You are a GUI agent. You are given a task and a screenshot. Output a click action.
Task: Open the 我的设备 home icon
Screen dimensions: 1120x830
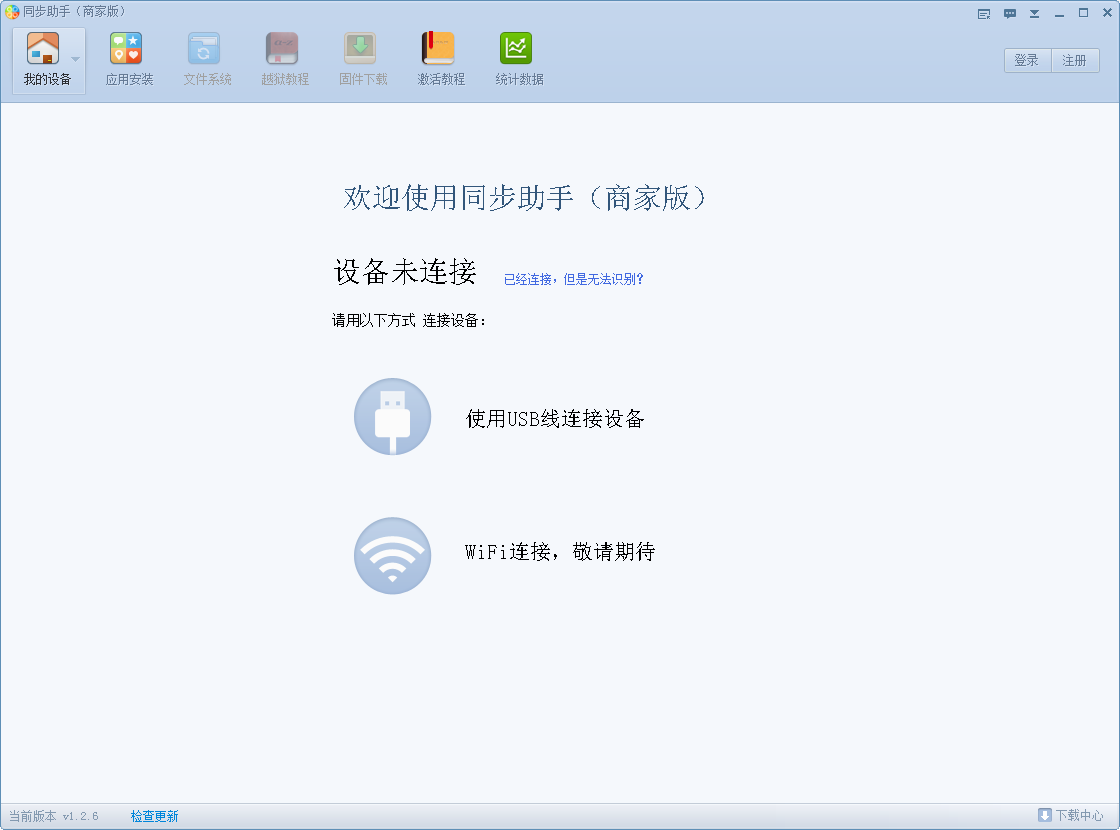(x=43, y=49)
